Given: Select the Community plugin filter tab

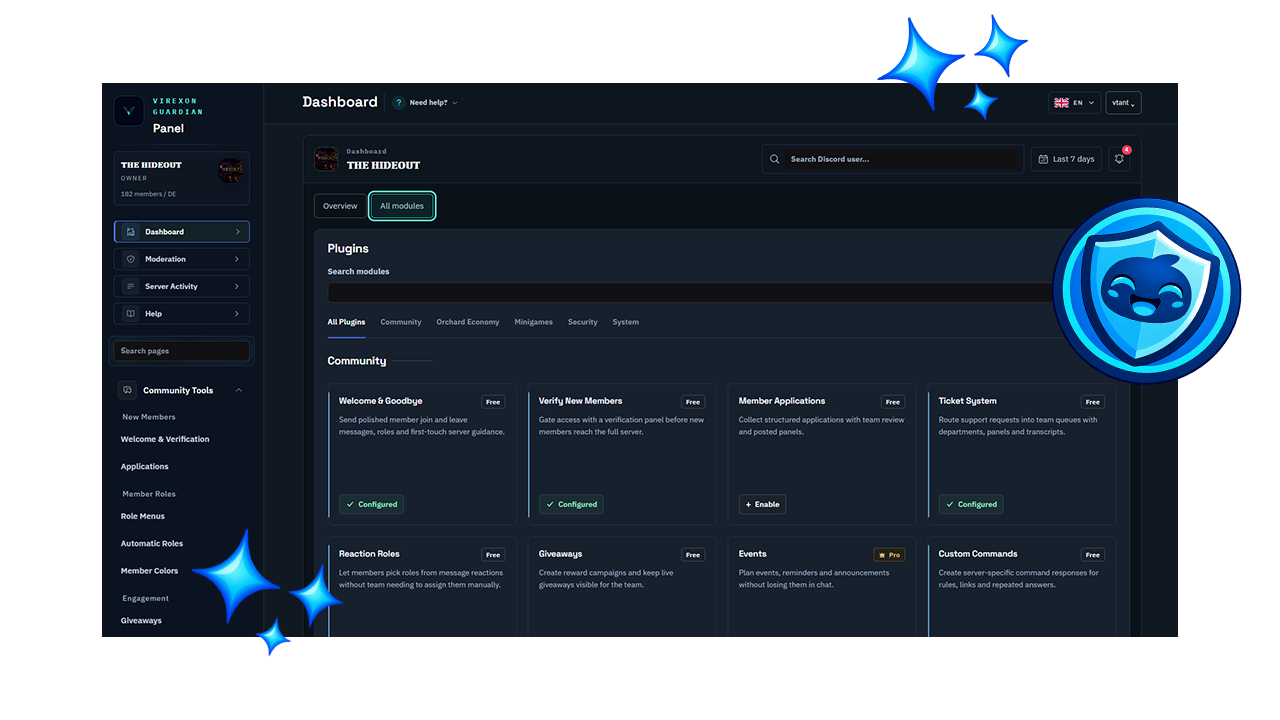Looking at the screenshot, I should click(401, 322).
